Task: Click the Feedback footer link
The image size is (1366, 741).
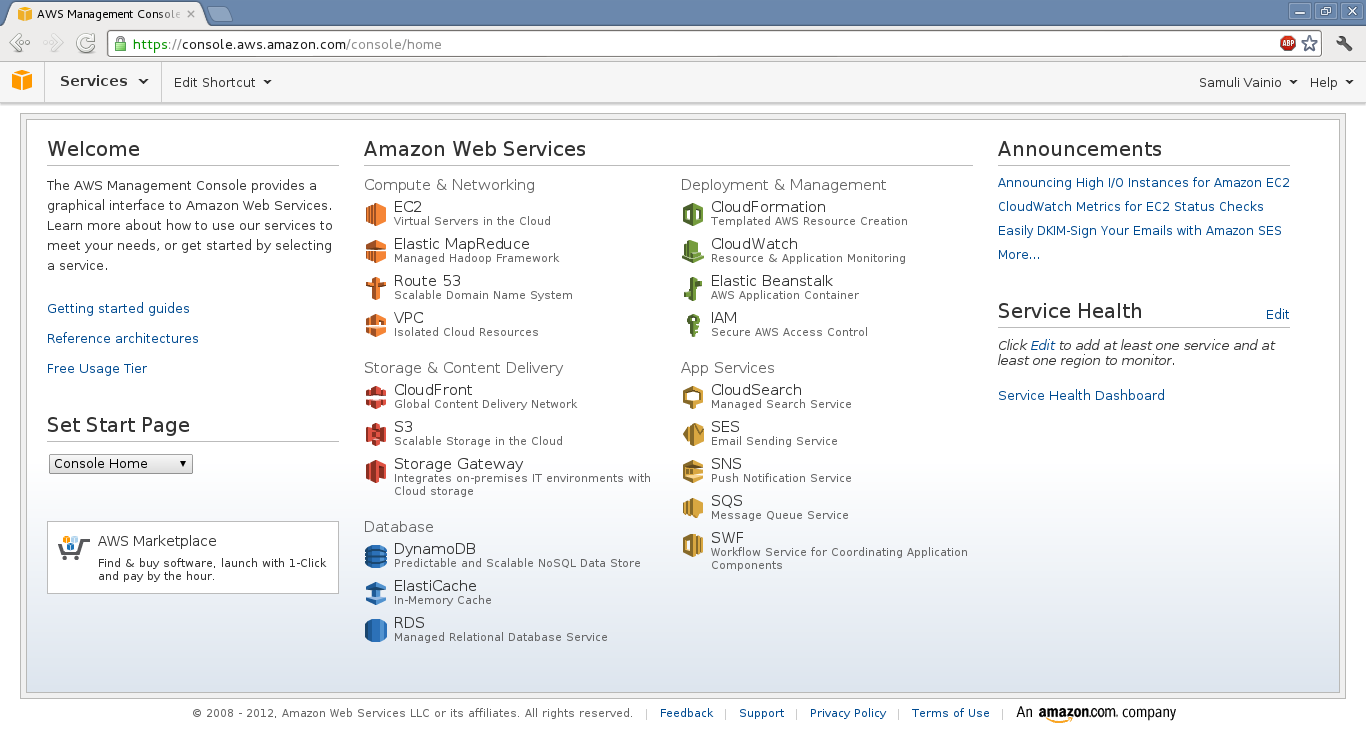Action: (686, 713)
